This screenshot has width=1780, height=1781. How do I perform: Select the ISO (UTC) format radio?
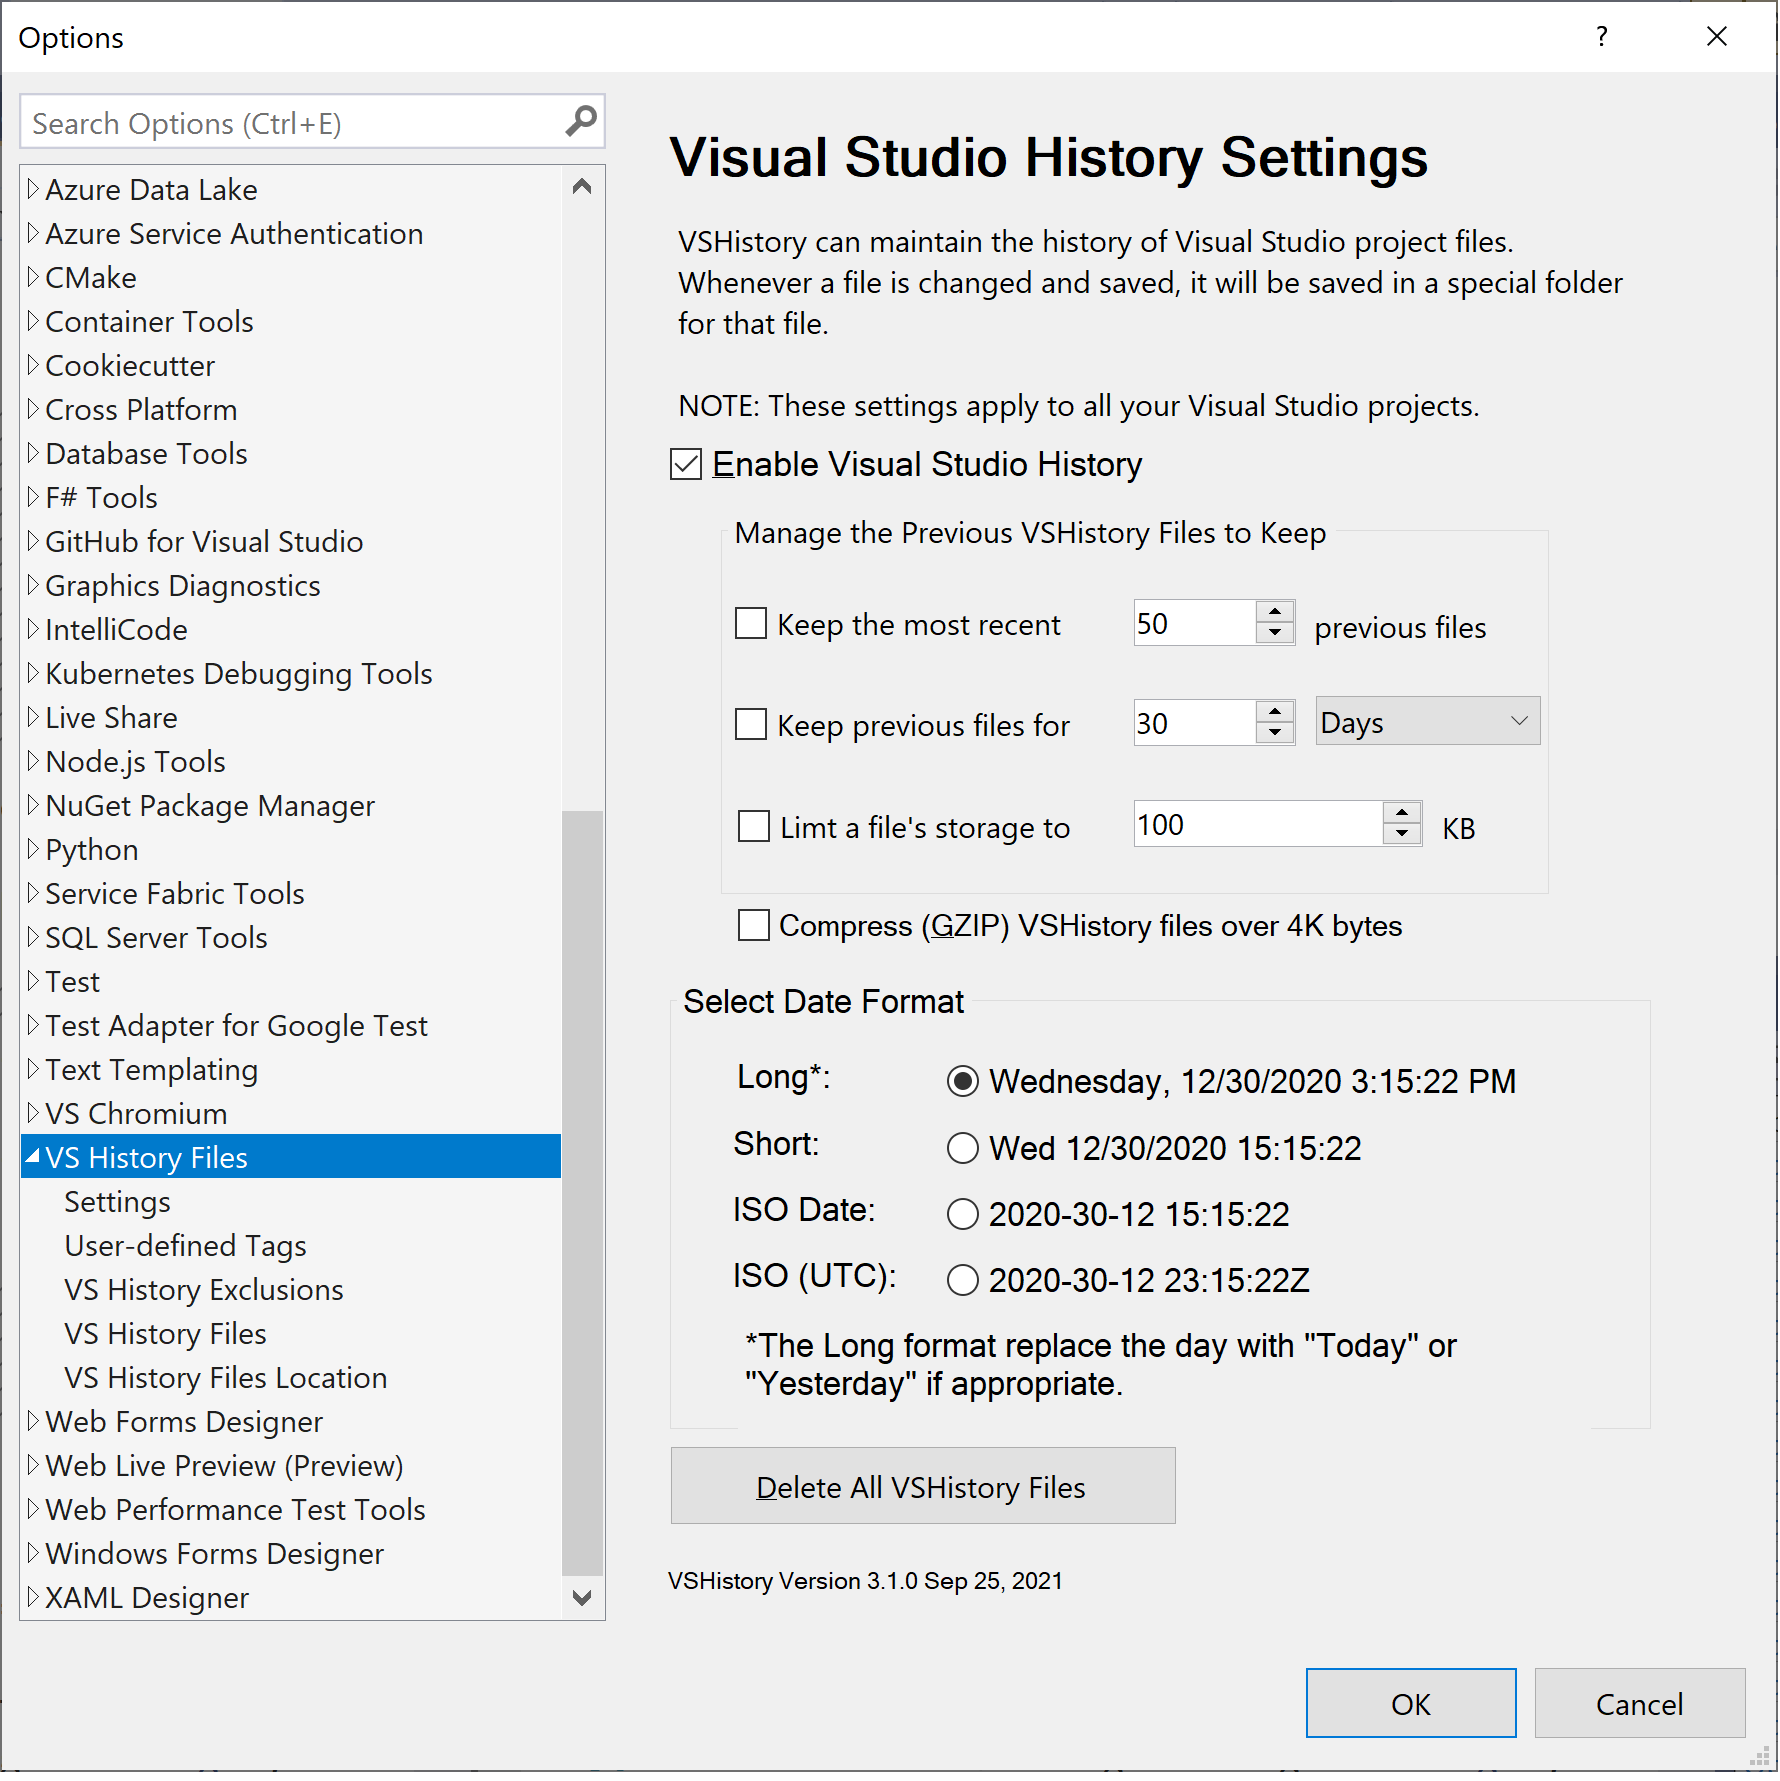point(963,1280)
